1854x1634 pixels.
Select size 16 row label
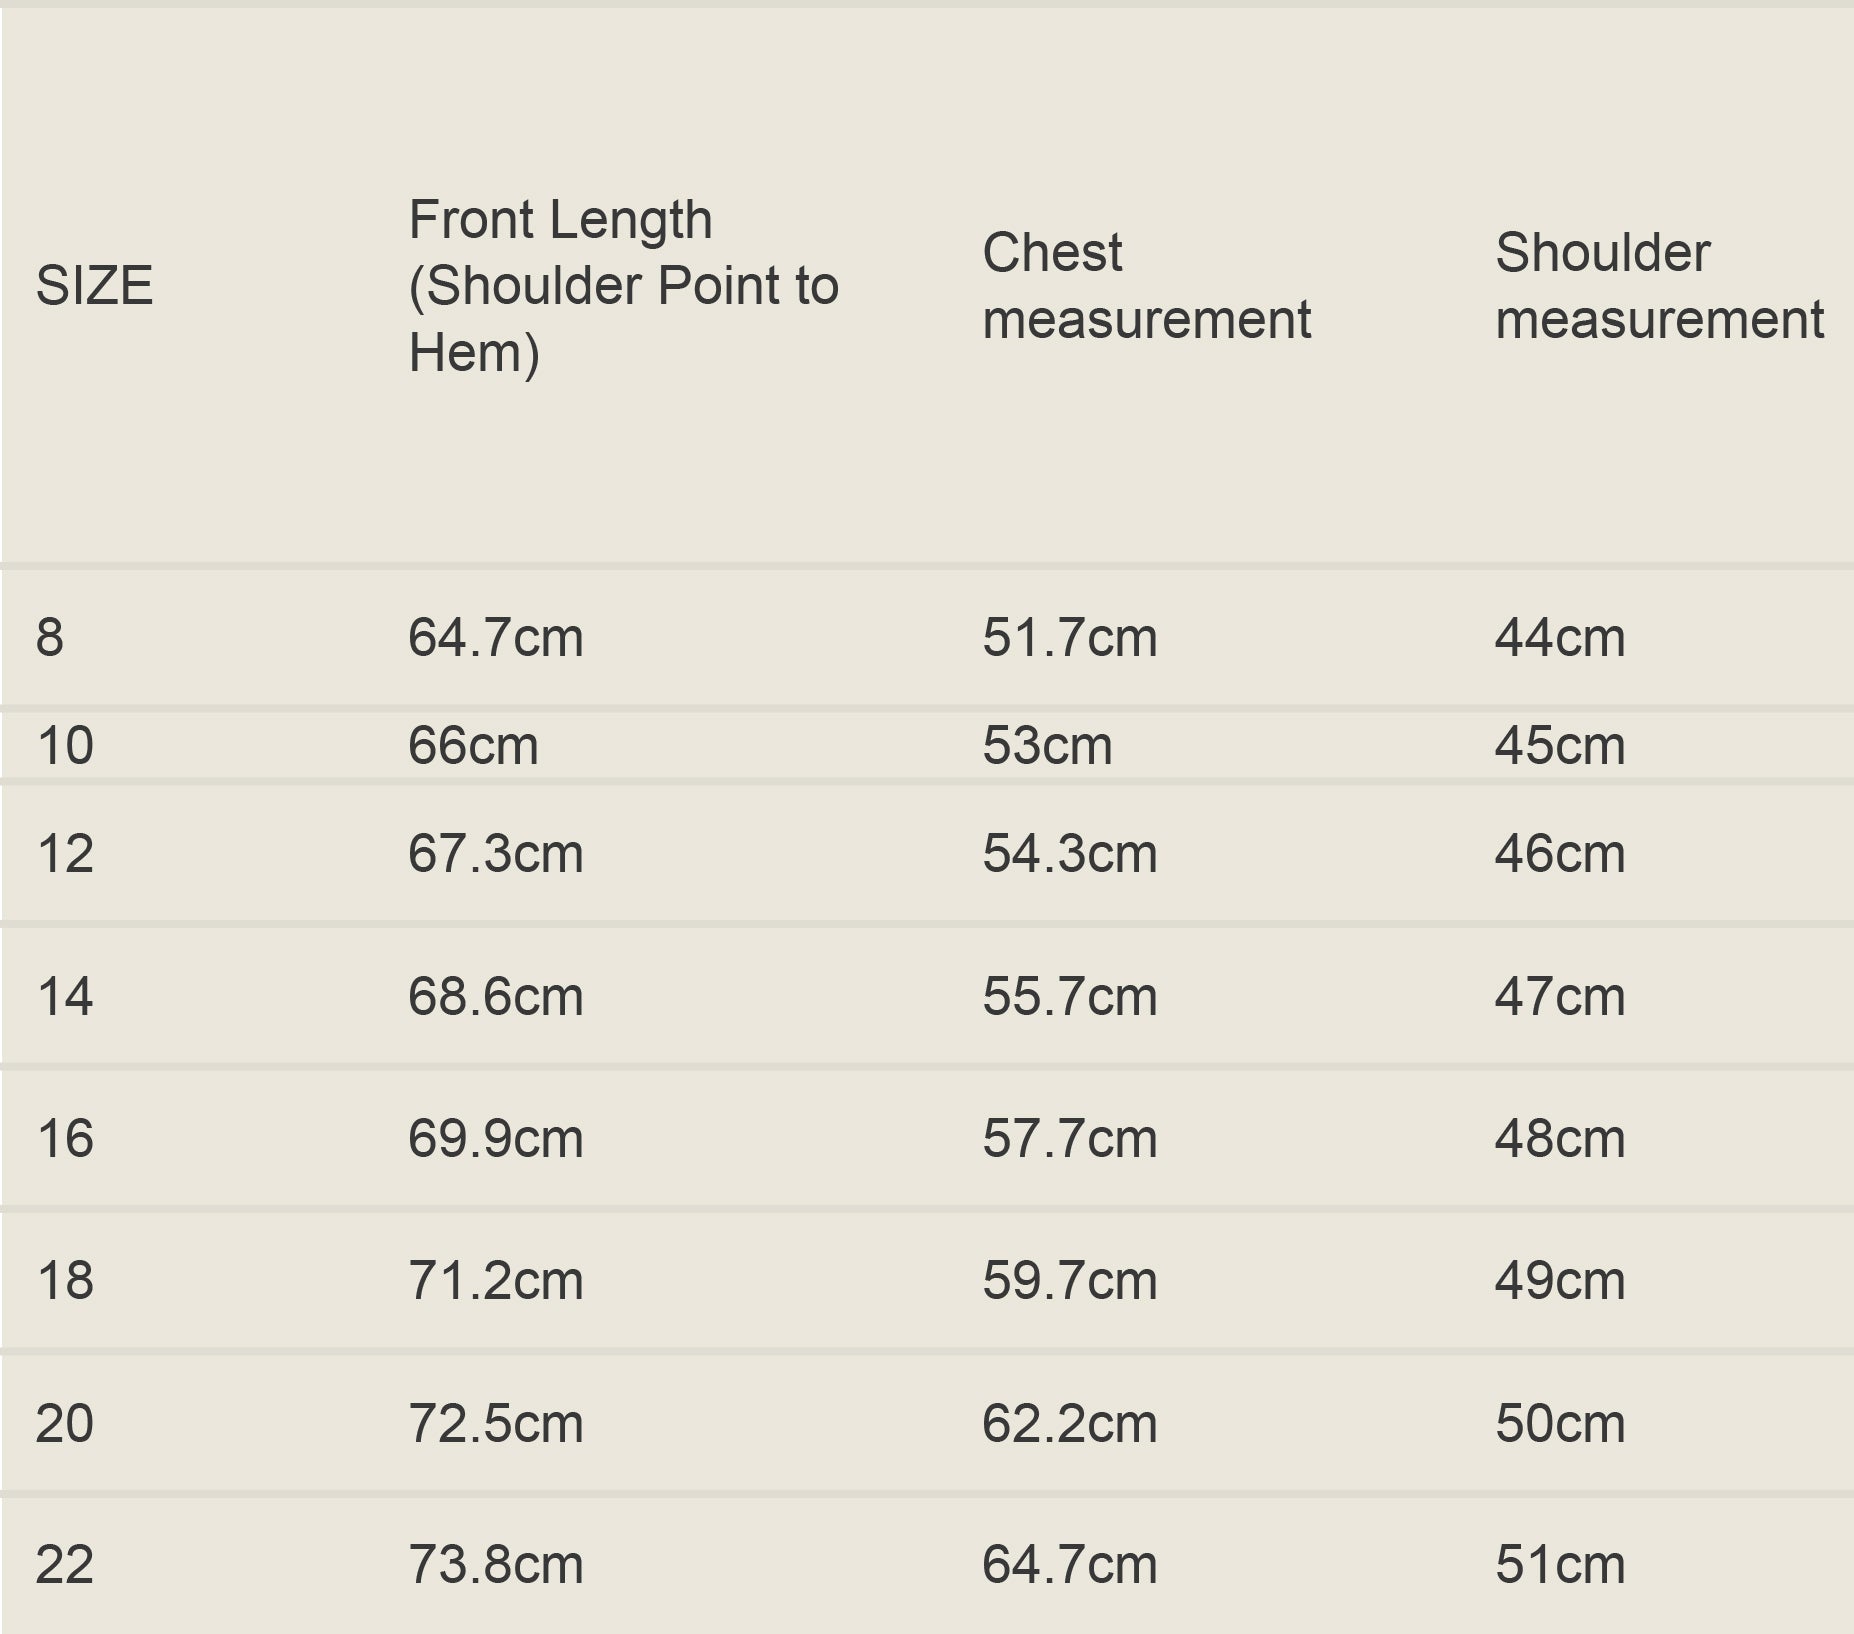pyautogui.click(x=65, y=1139)
